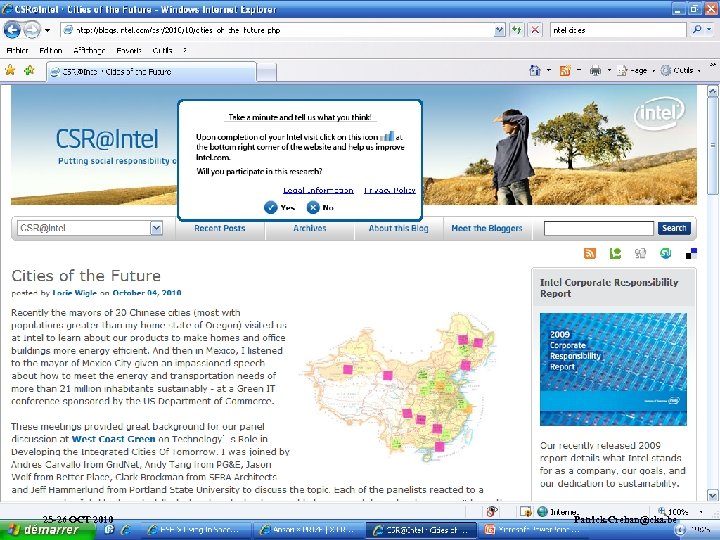Image resolution: width=720 pixels, height=540 pixels.
Task: Open author Lorie Wigle link
Action: [x=75, y=293]
